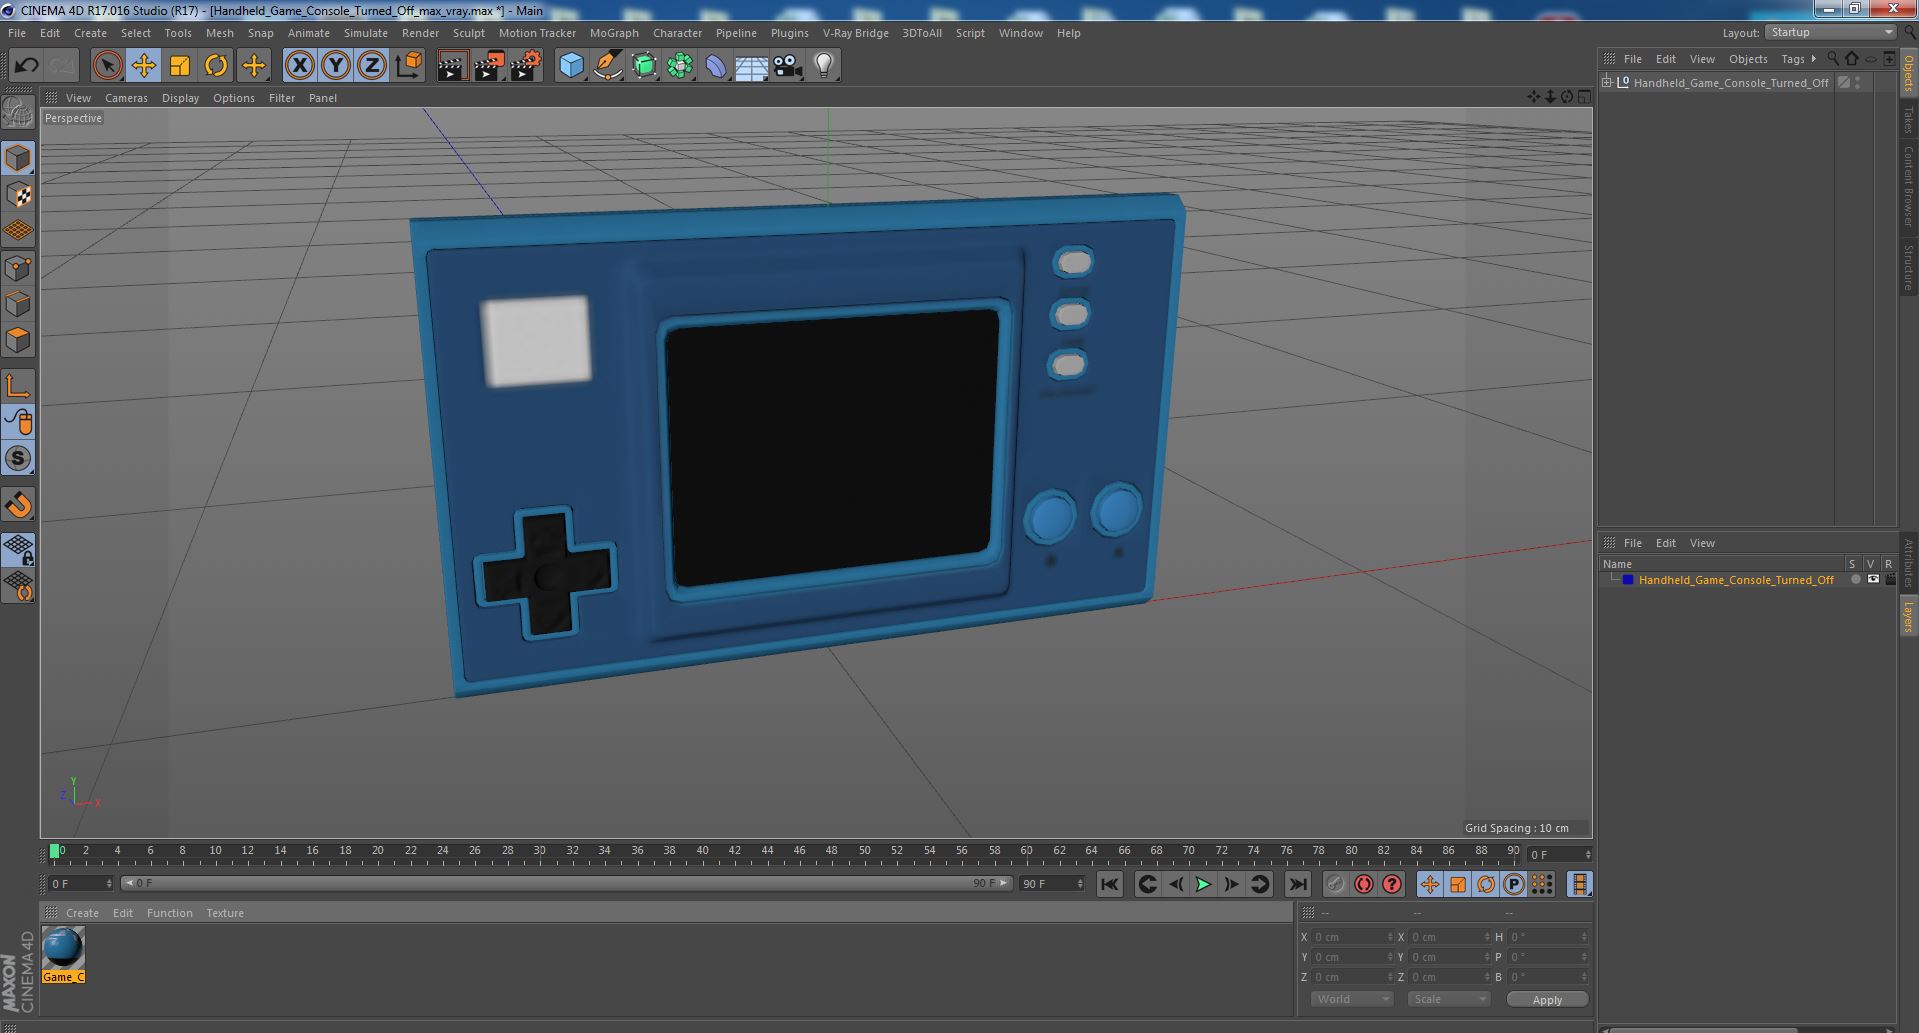Select the spline pen tool

click(x=607, y=66)
